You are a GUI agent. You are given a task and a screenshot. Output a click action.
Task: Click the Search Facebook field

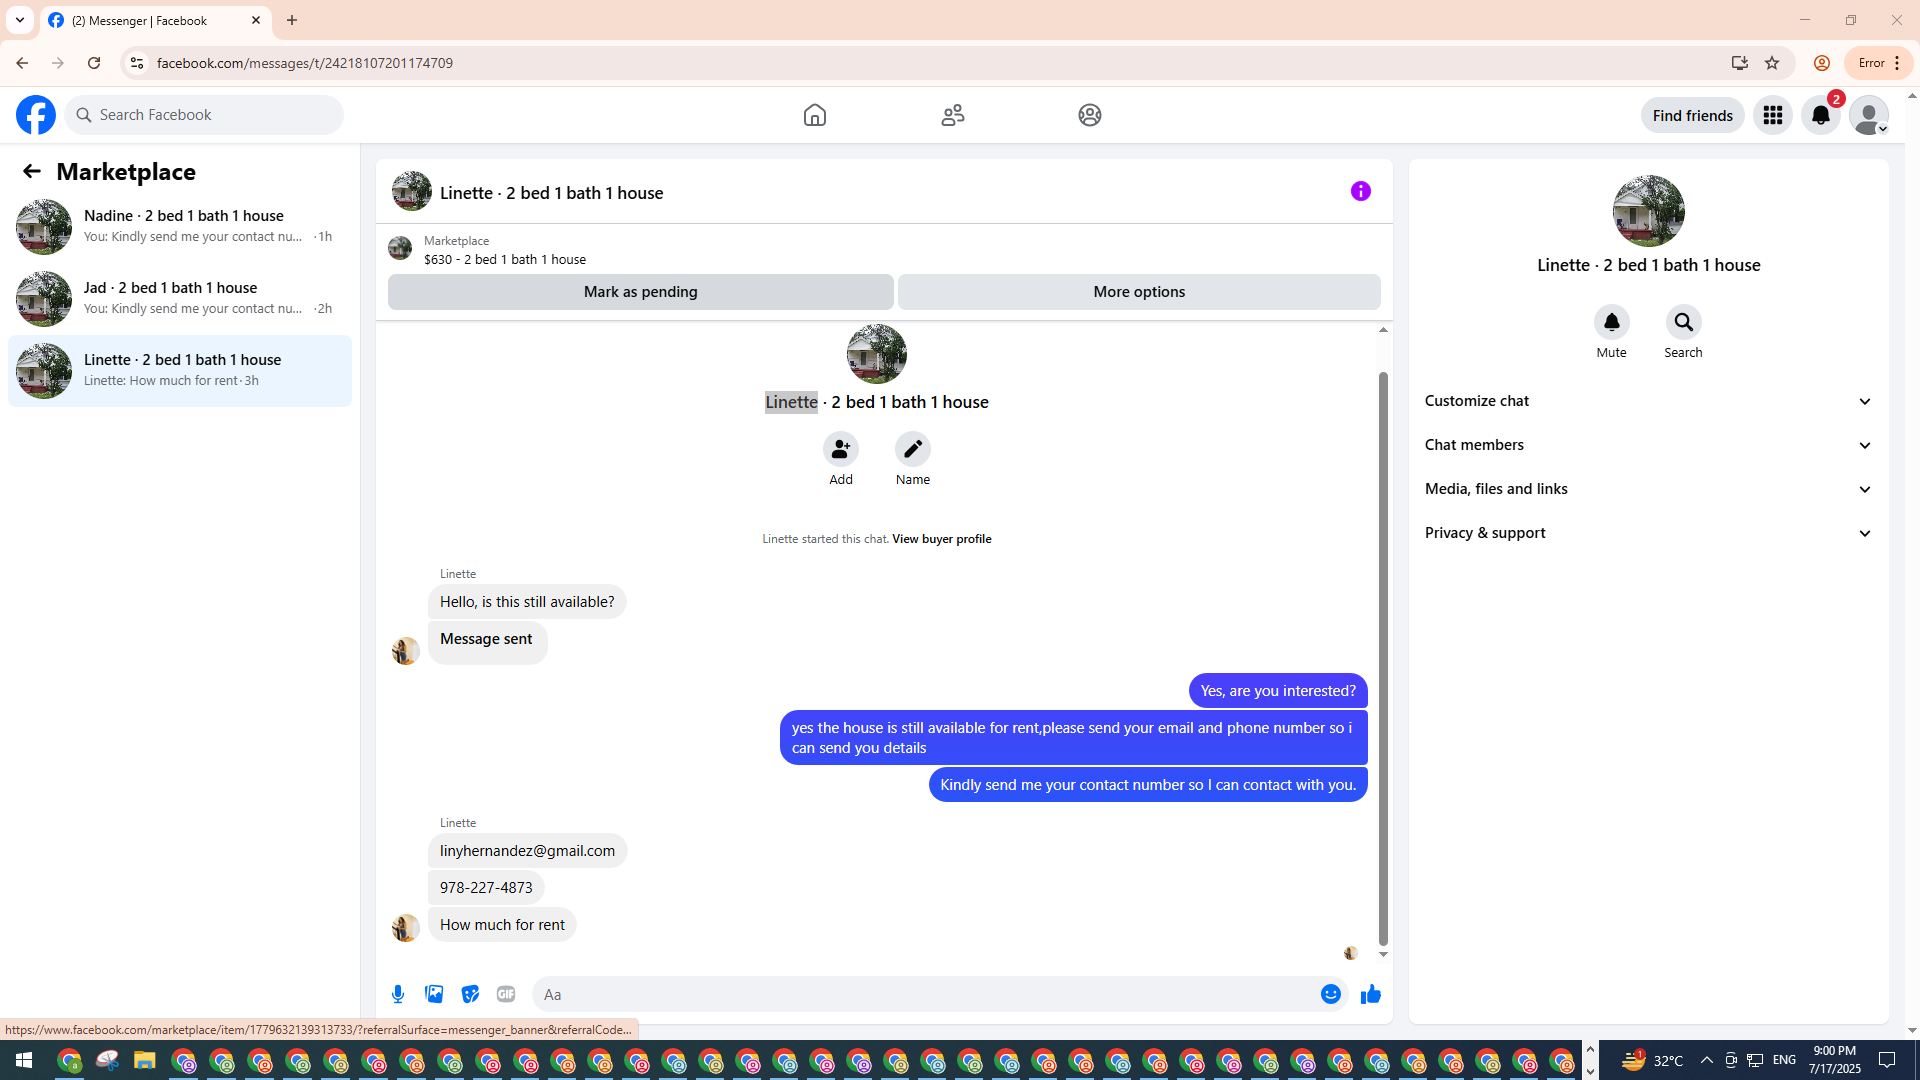pos(205,115)
